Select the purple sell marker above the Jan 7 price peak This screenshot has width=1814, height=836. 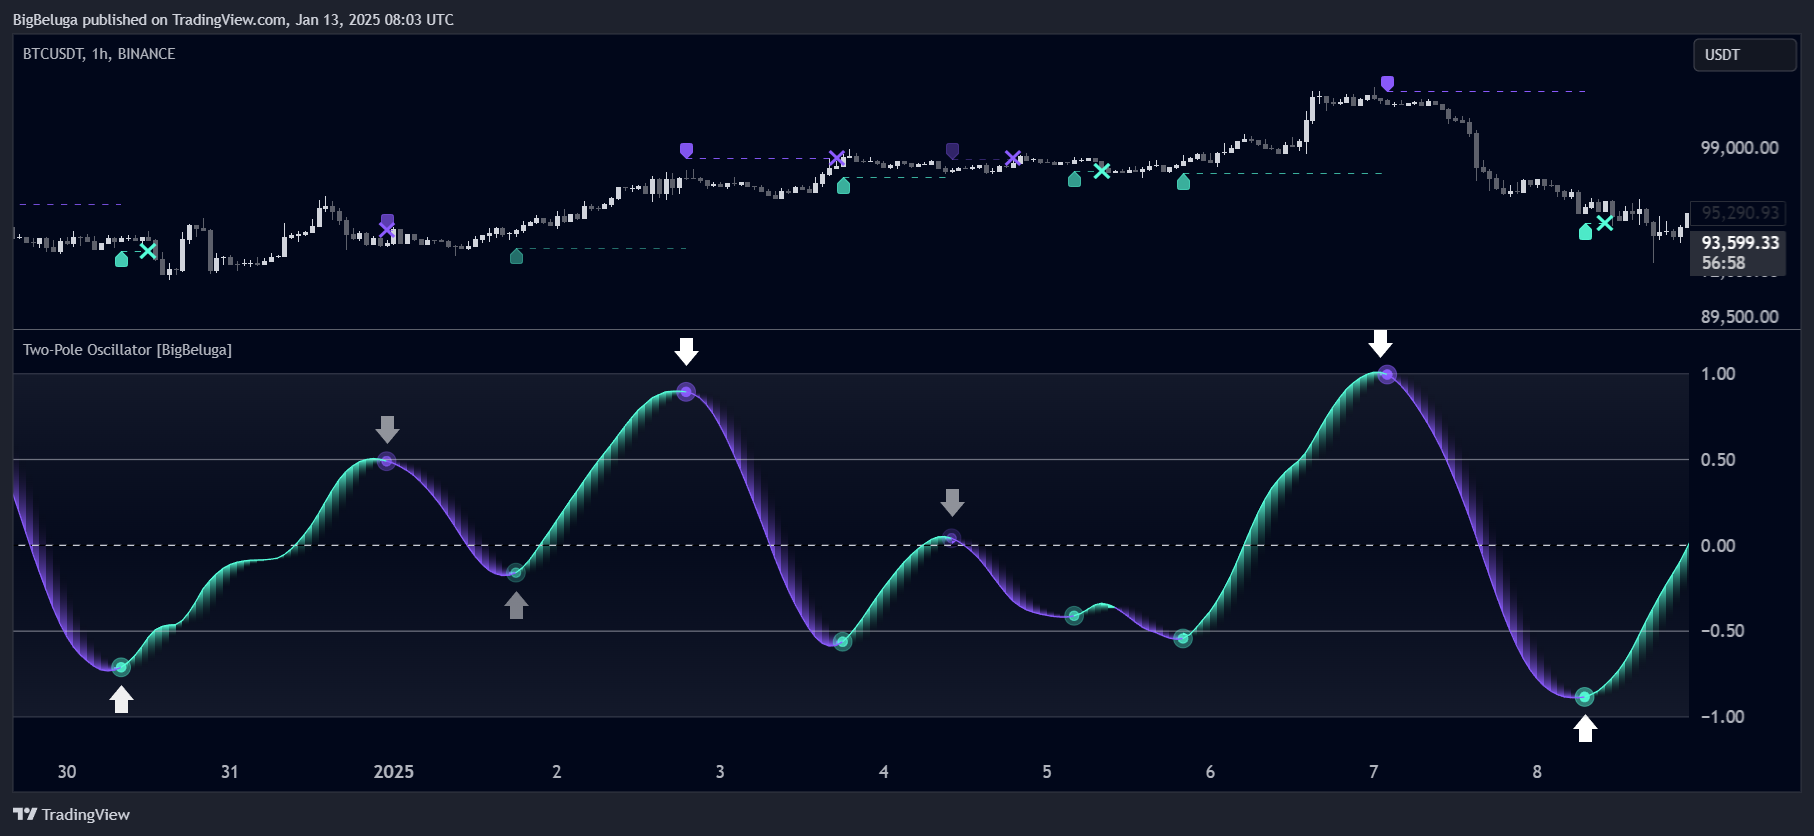click(1387, 83)
